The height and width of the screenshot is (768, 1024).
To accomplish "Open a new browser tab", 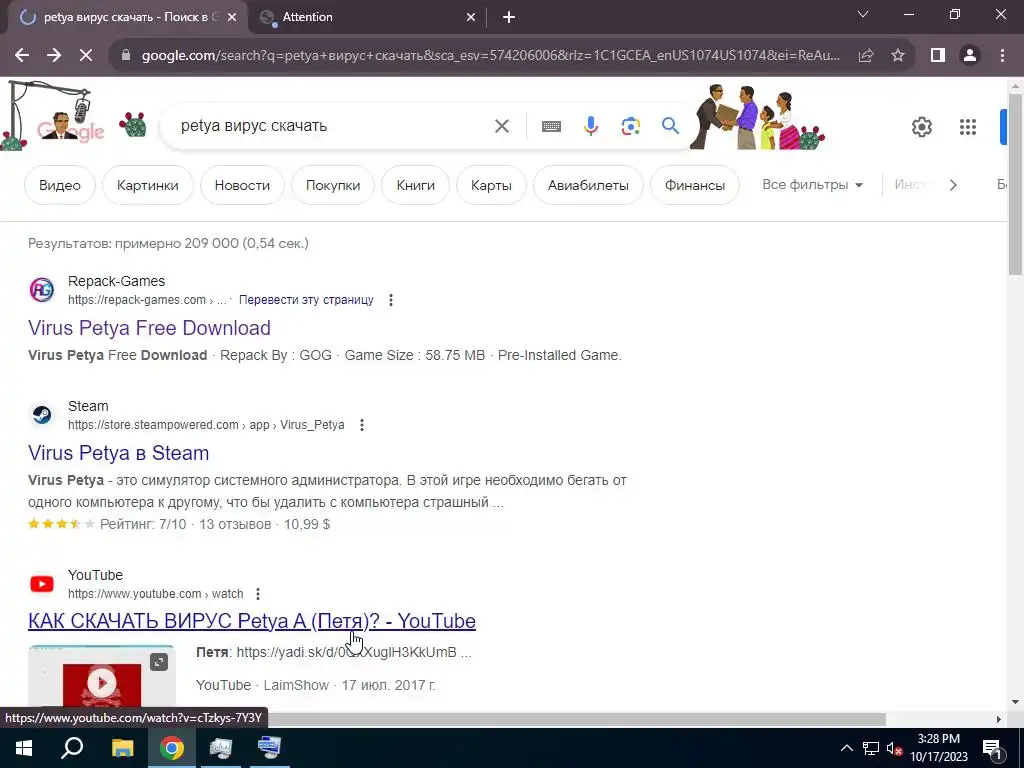I will (509, 18).
